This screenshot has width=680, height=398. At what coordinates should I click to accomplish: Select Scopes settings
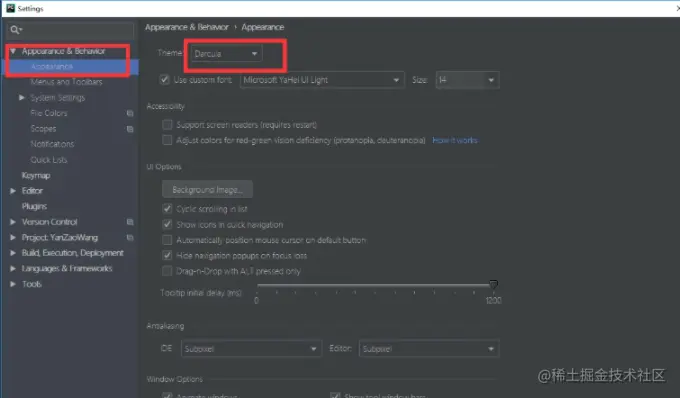(x=43, y=129)
